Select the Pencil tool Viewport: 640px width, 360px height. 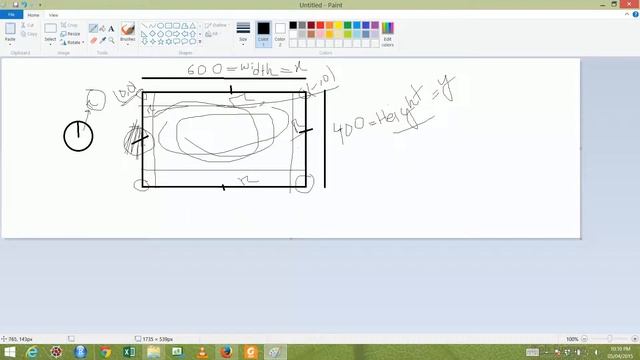pyautogui.click(x=93, y=29)
